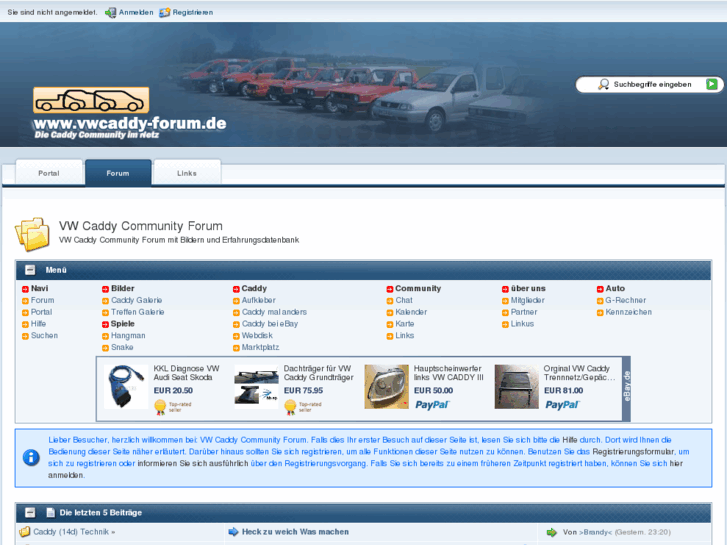Screen dimensions: 727x545
Task: Open the Webdisk link
Action: (x=257, y=335)
